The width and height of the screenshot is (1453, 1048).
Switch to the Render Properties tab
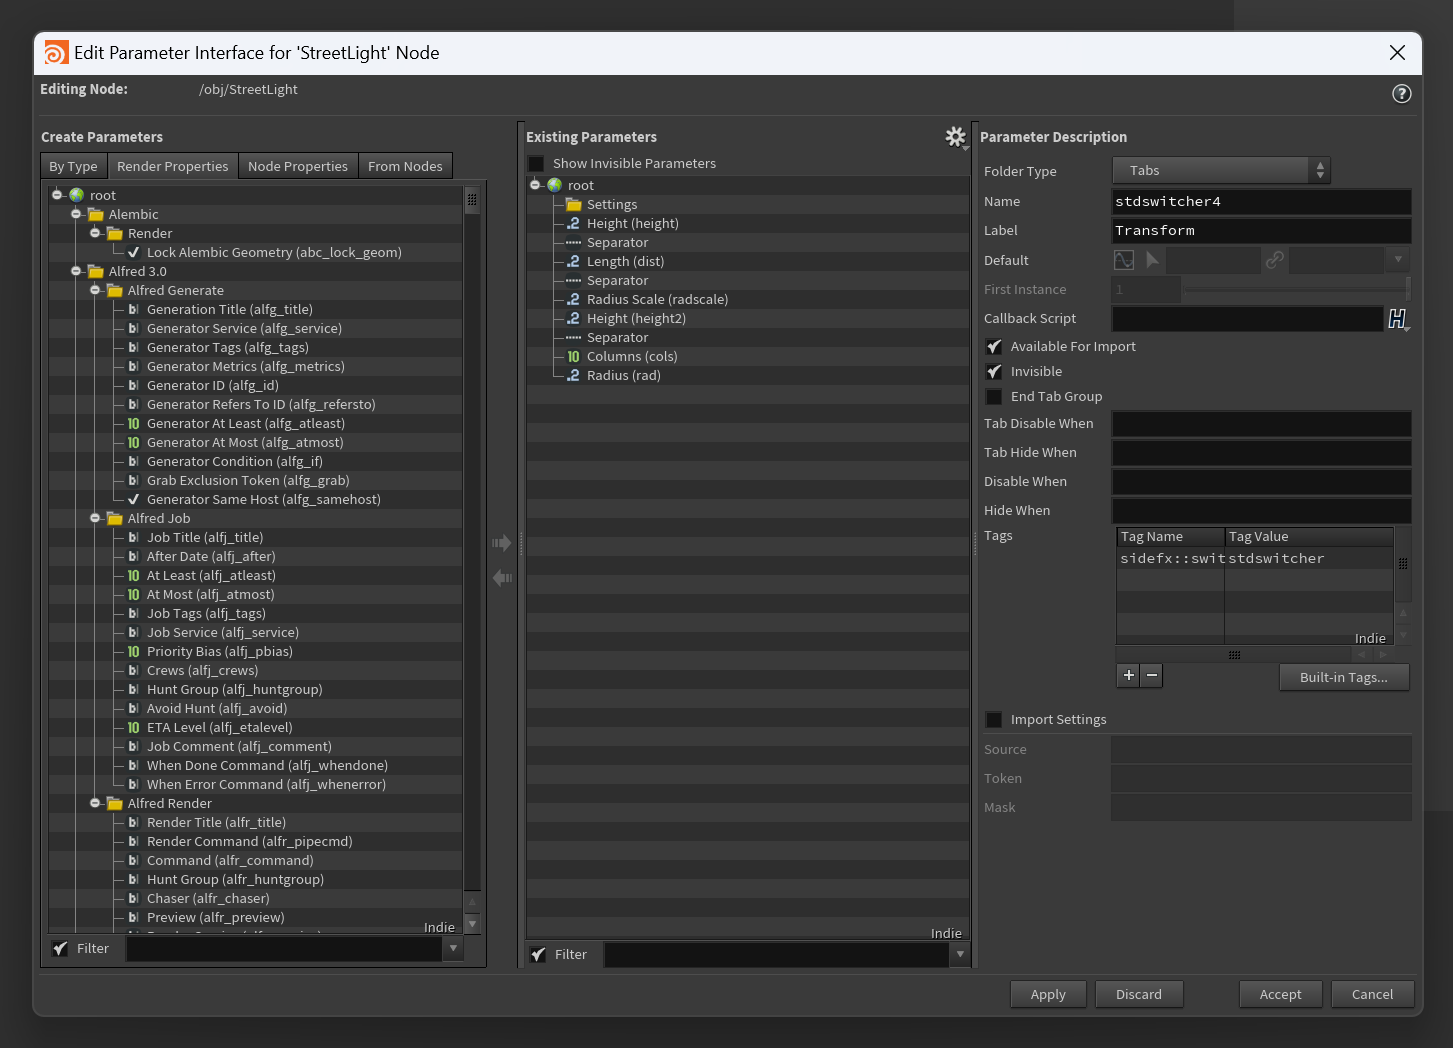[172, 166]
